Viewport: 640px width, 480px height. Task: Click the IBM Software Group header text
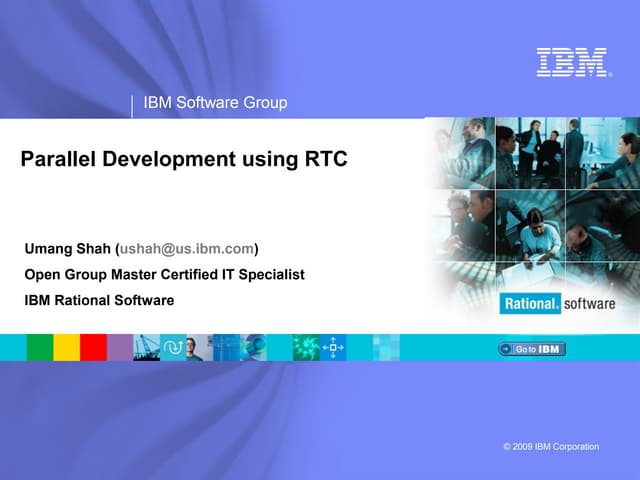pos(215,102)
